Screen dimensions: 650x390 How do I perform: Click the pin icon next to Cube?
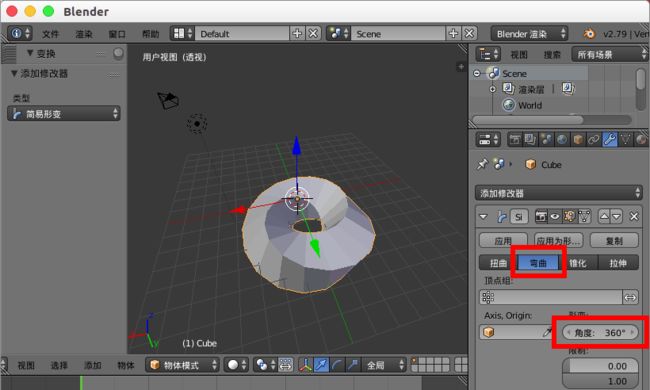coord(482,165)
